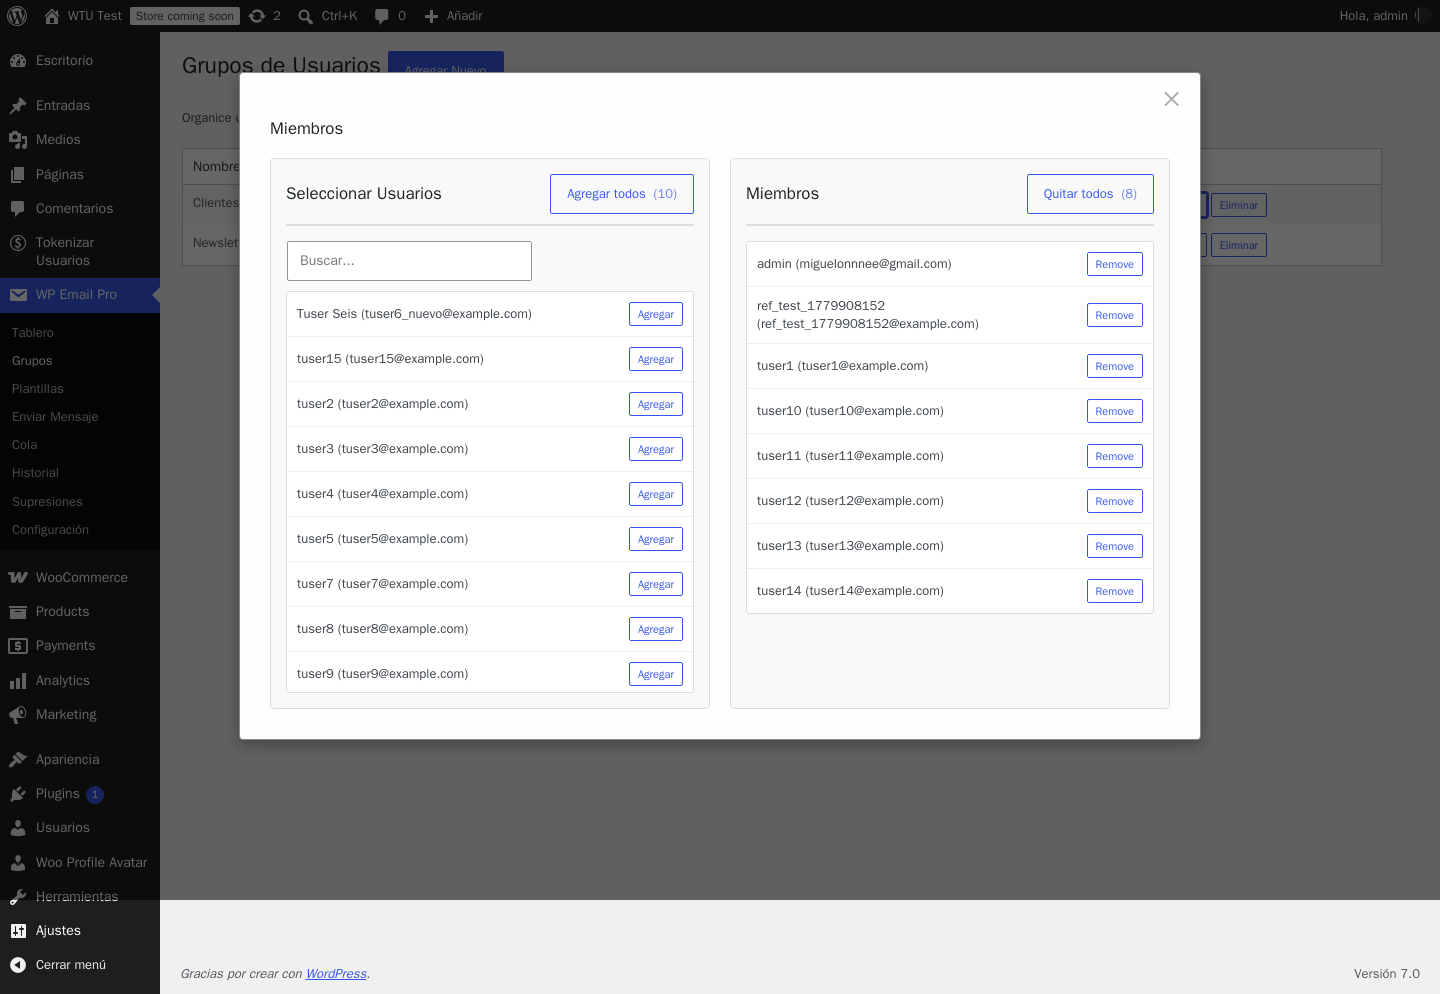This screenshot has width=1440, height=994.
Task: Add tuser5 to members
Action: coord(656,539)
